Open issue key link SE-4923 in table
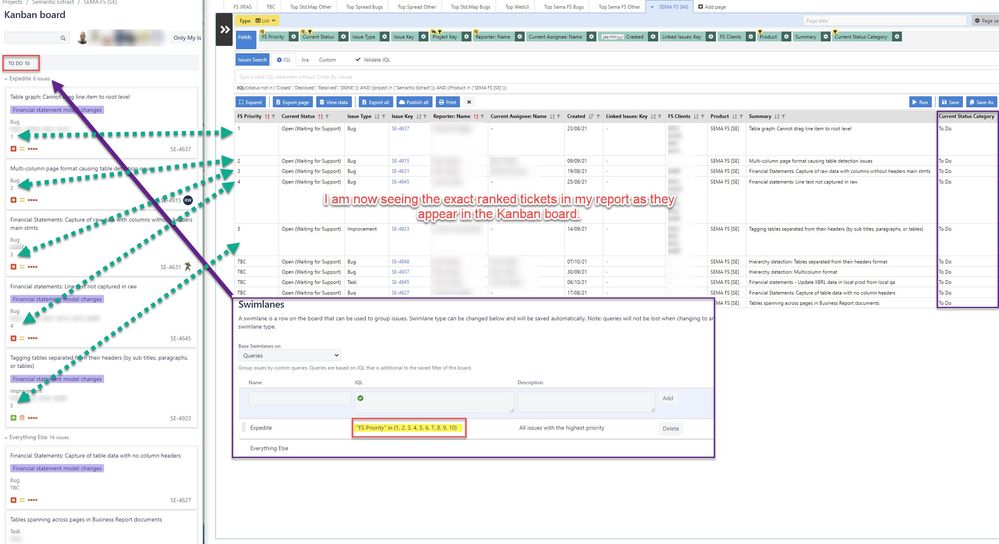The width and height of the screenshot is (999, 544). 400,229
